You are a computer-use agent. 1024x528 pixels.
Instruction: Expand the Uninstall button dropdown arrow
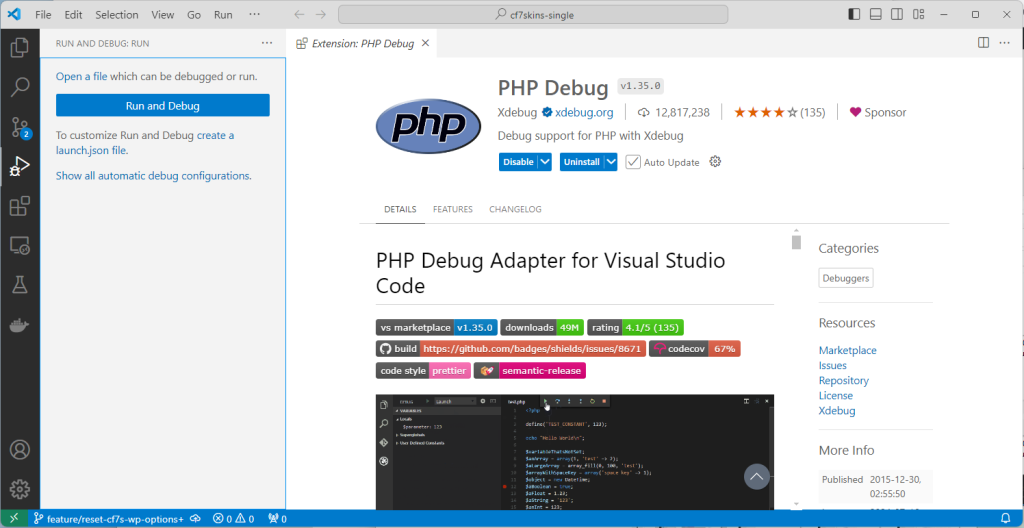click(x=610, y=162)
